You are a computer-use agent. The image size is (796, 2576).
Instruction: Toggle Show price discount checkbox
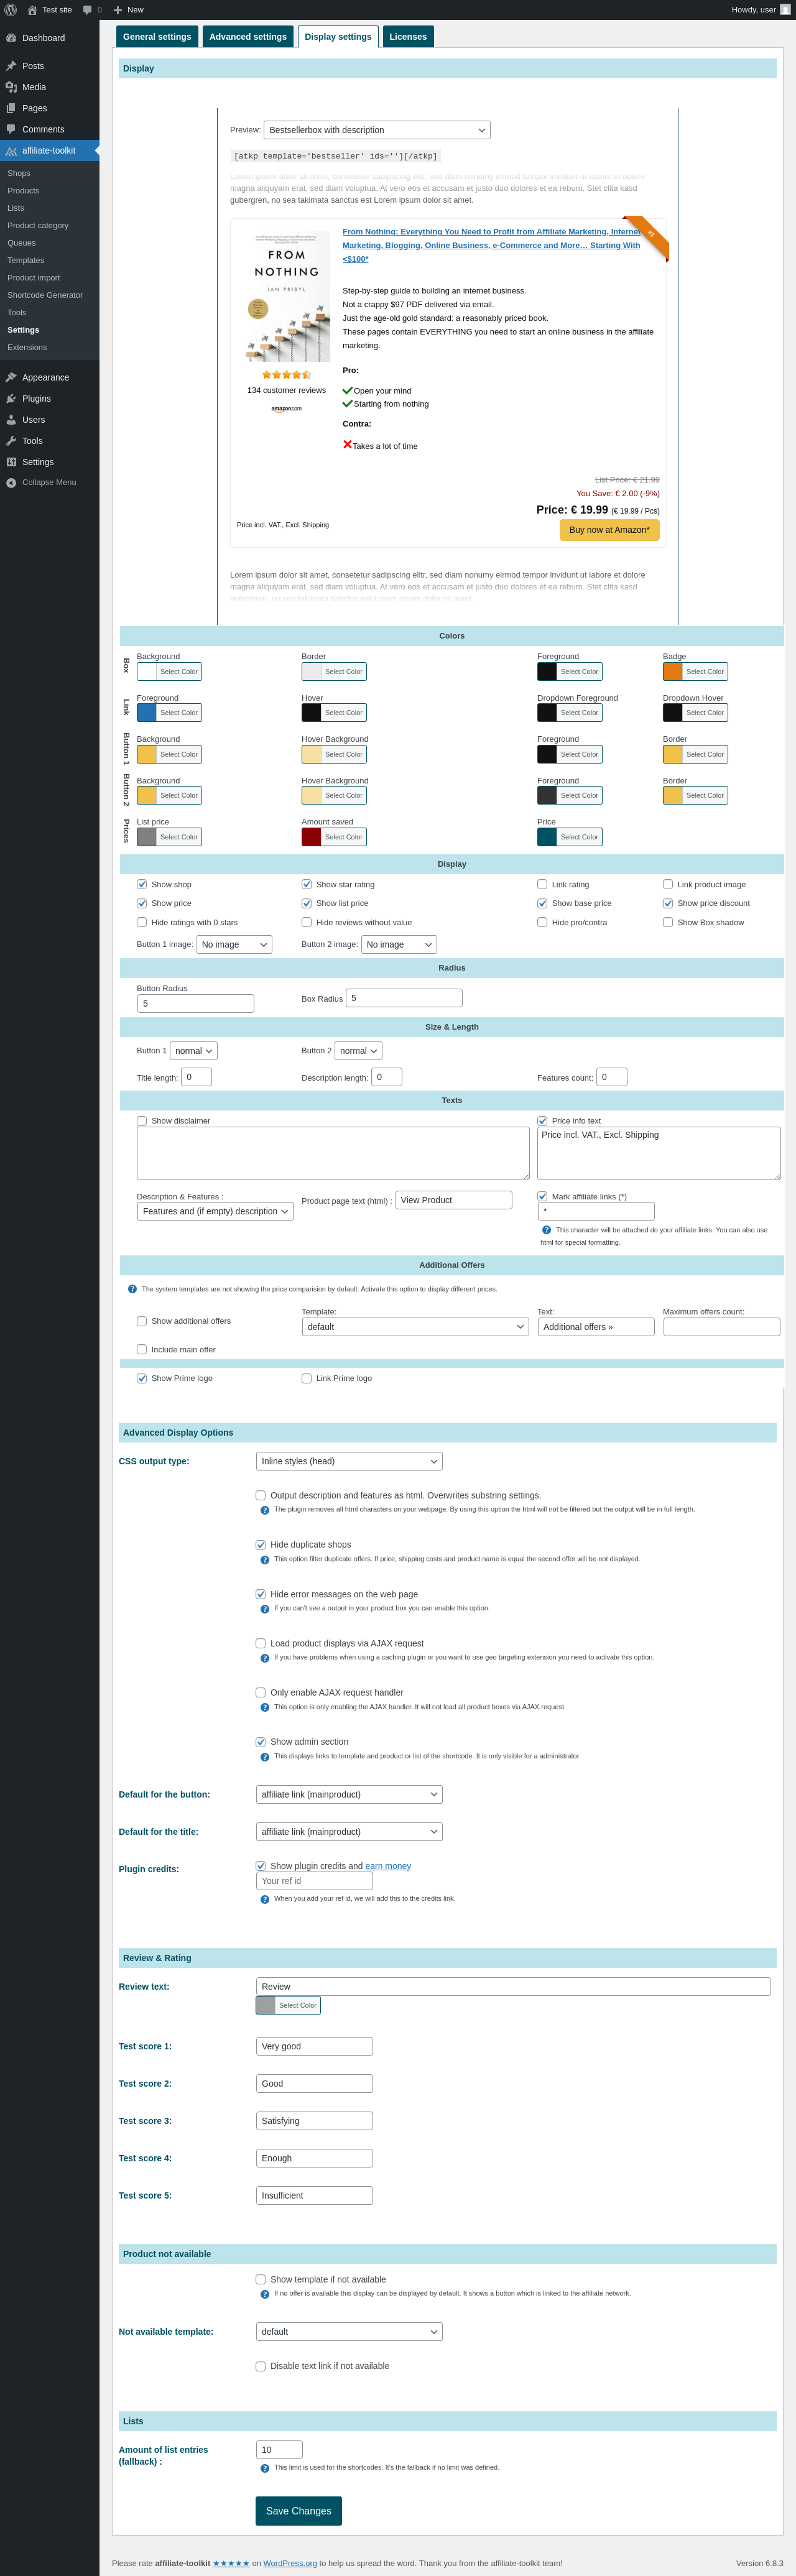[668, 903]
